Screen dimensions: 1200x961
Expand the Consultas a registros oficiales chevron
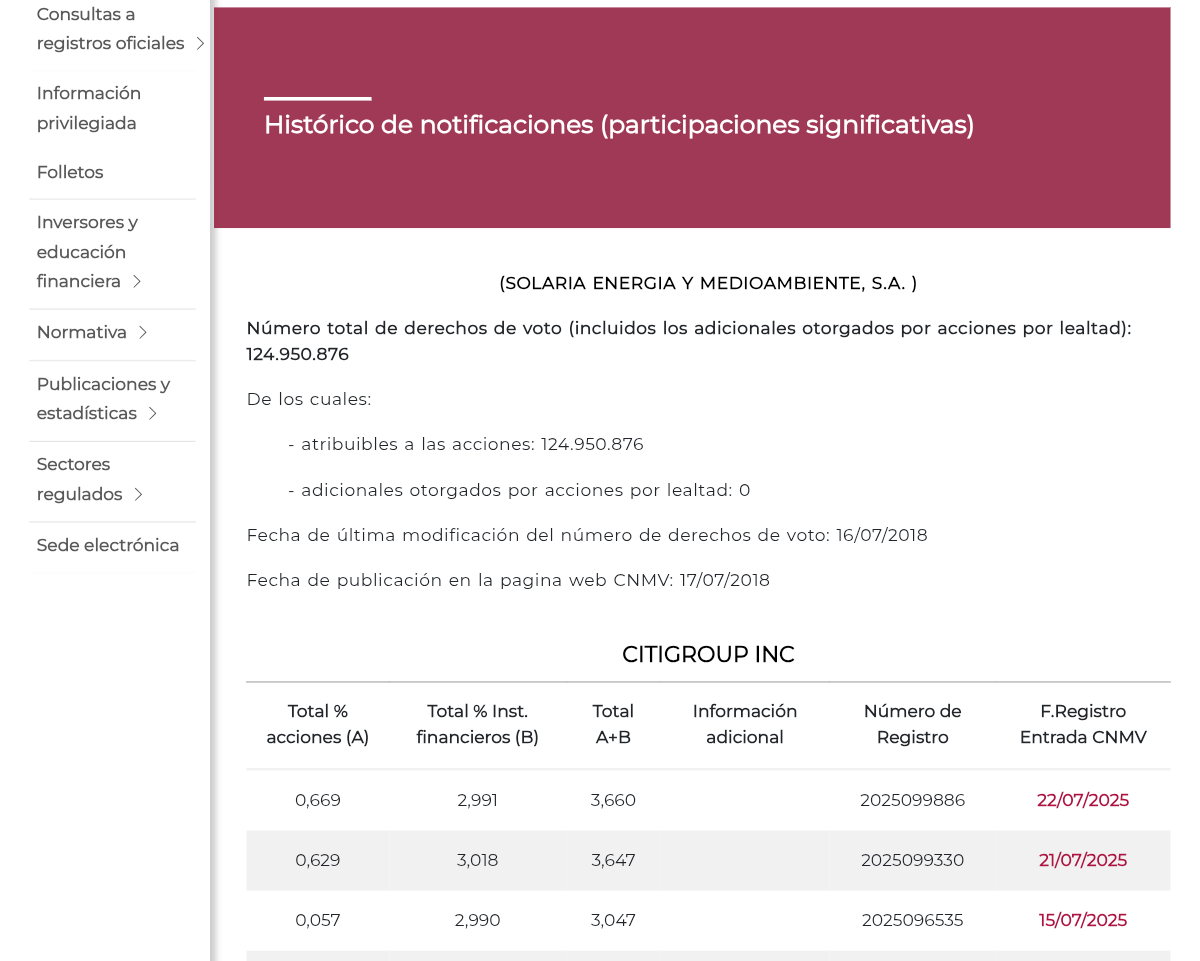200,43
